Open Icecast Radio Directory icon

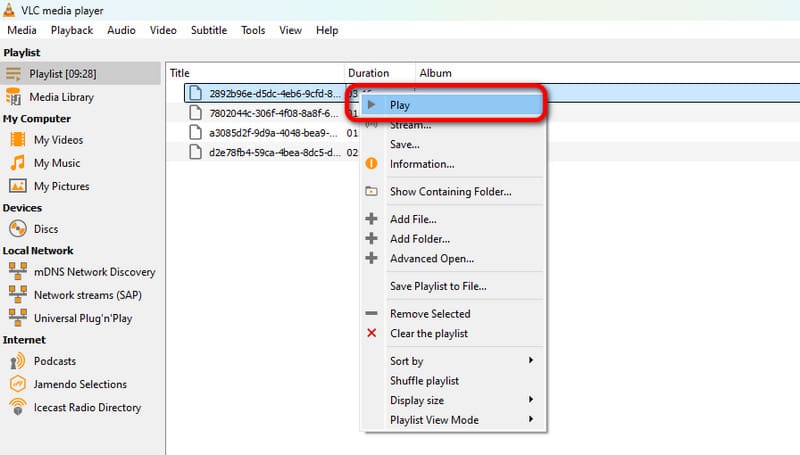[16, 407]
